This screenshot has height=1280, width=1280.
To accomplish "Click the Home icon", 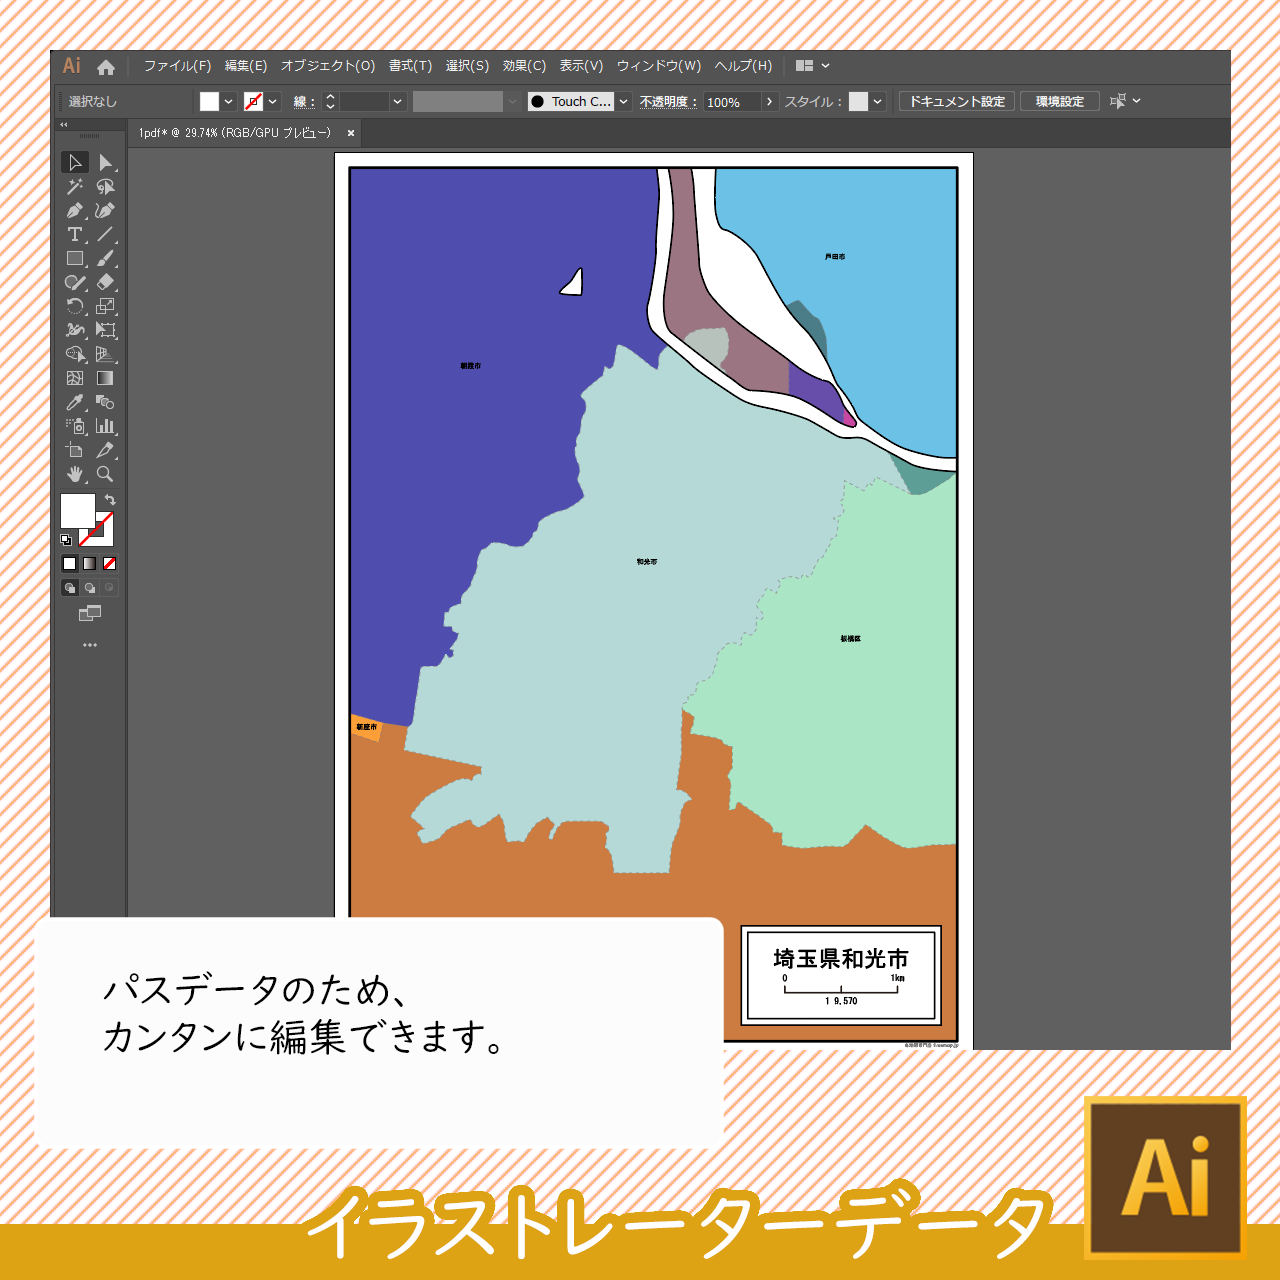I will (106, 67).
